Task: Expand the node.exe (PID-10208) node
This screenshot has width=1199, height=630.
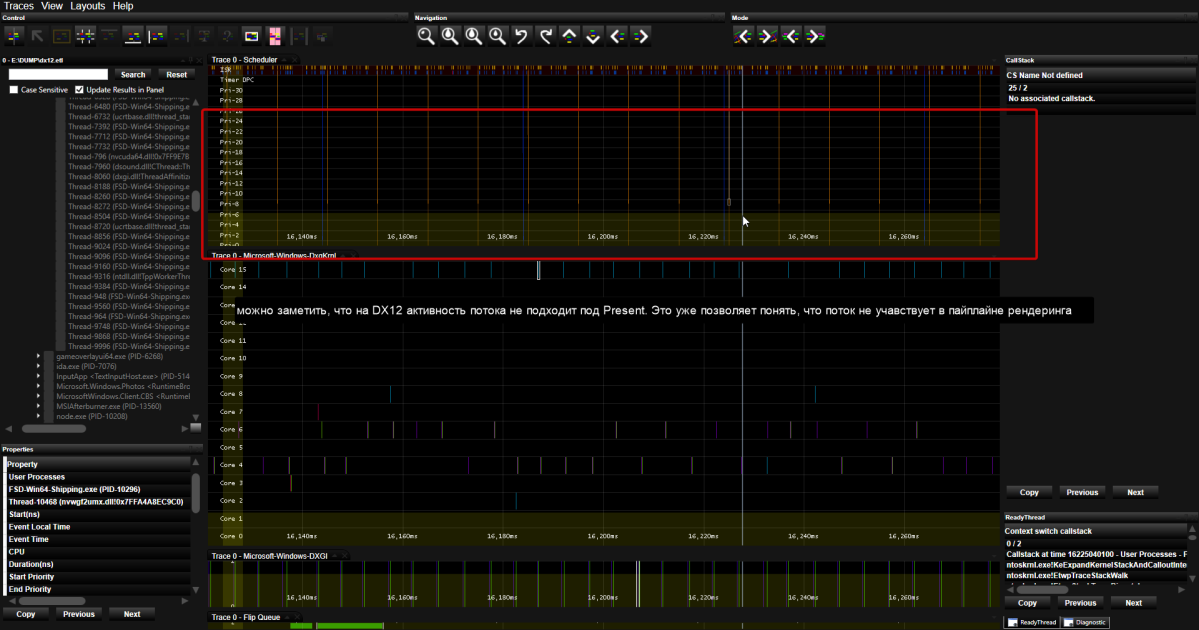Action: pos(38,416)
